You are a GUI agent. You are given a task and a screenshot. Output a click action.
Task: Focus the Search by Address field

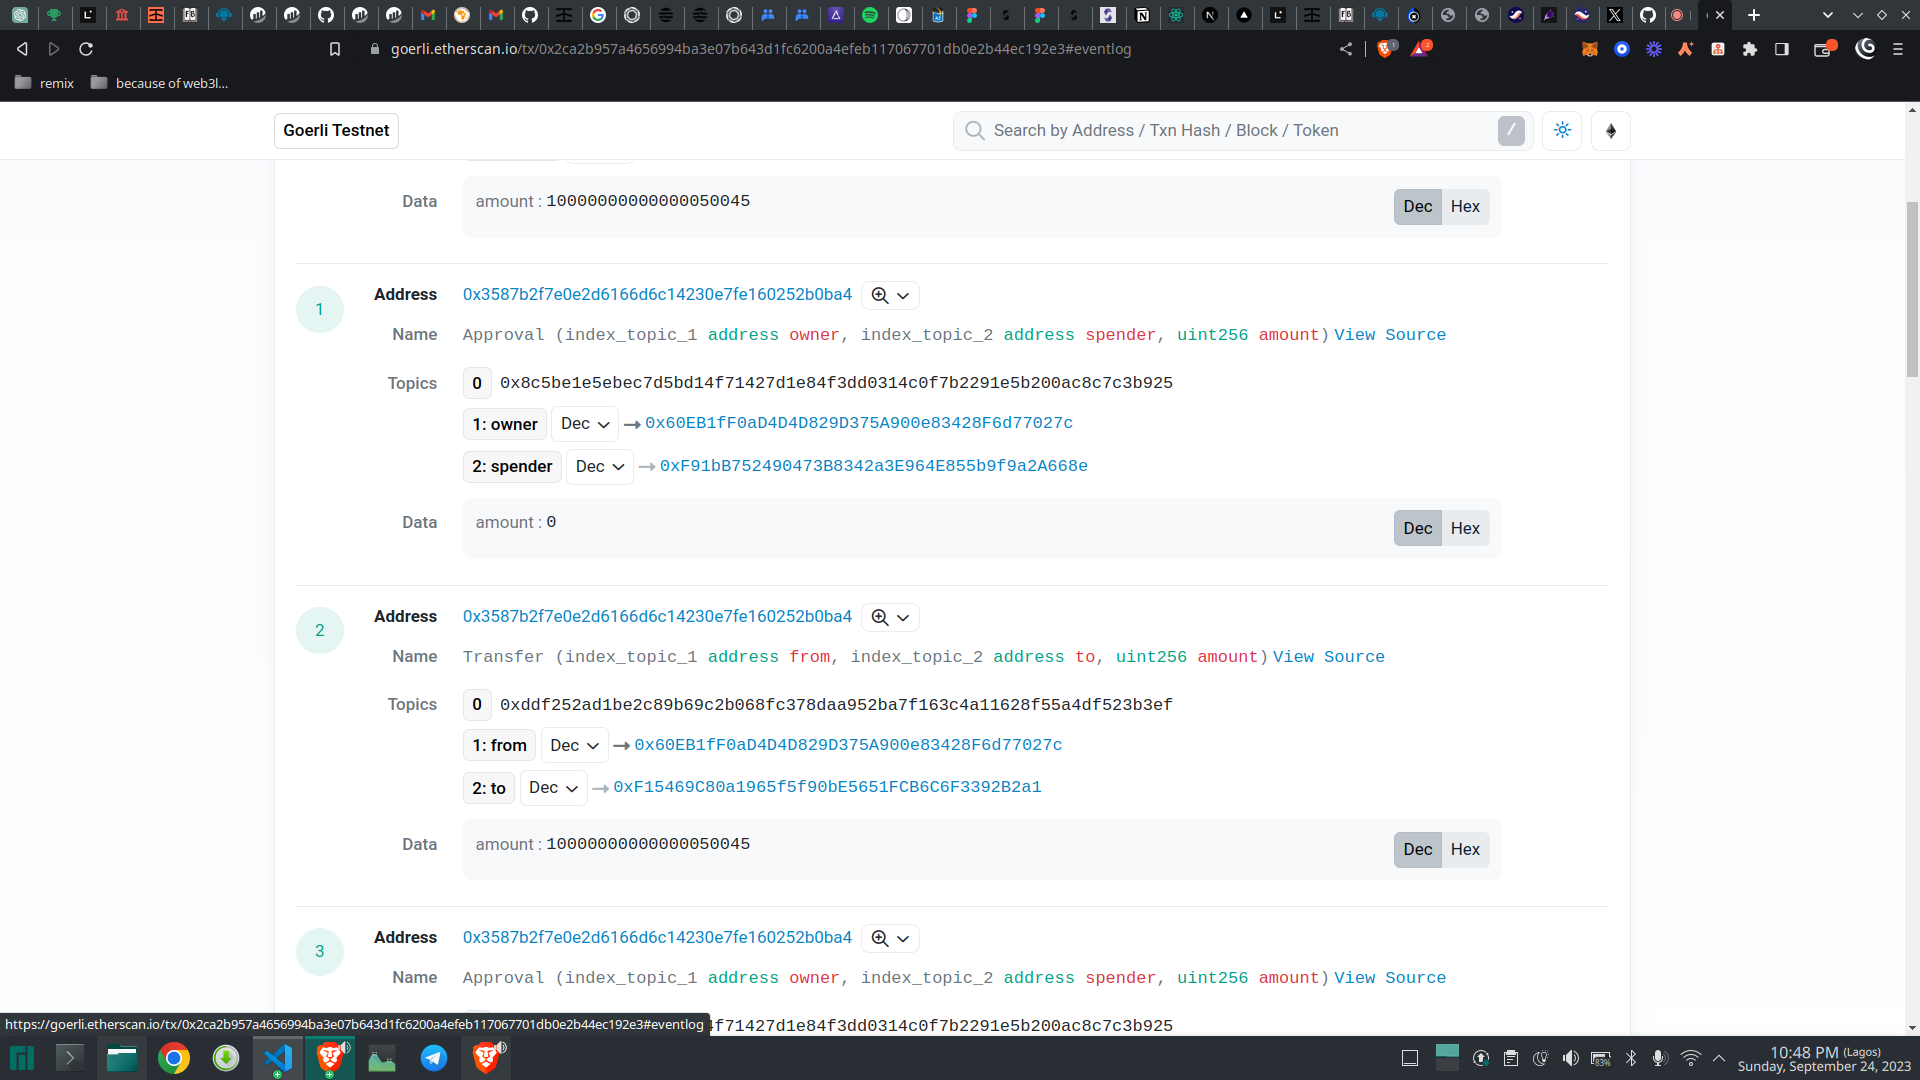[1240, 131]
